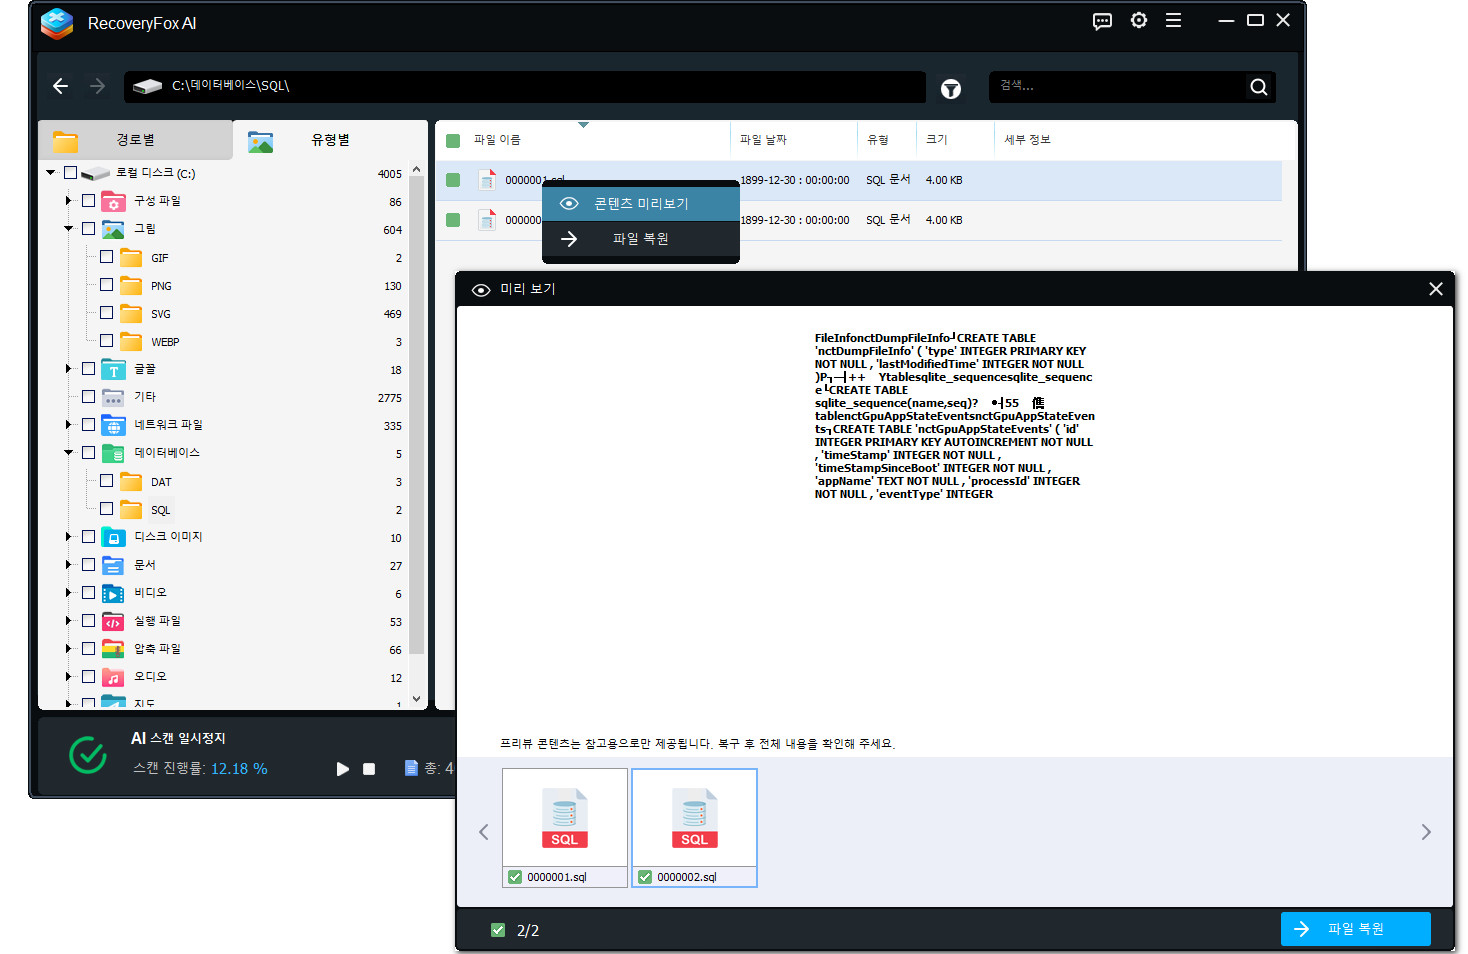Show next preview thumbnails with right chevron

[x=1425, y=832]
